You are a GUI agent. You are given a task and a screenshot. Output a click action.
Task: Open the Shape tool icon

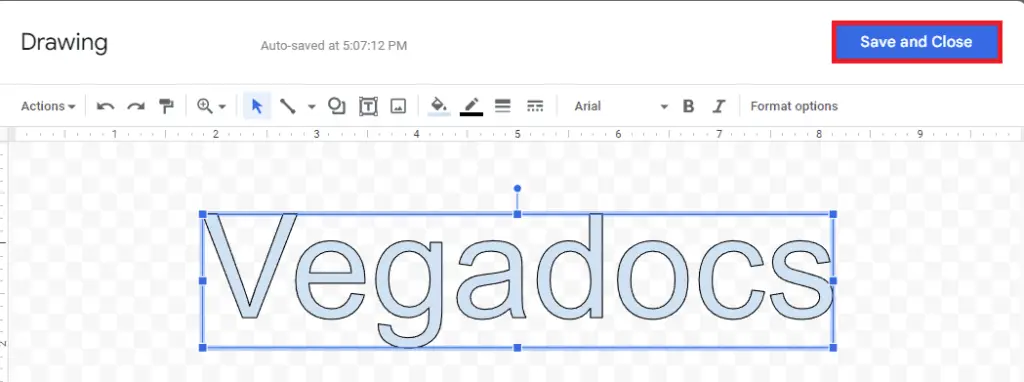(336, 106)
